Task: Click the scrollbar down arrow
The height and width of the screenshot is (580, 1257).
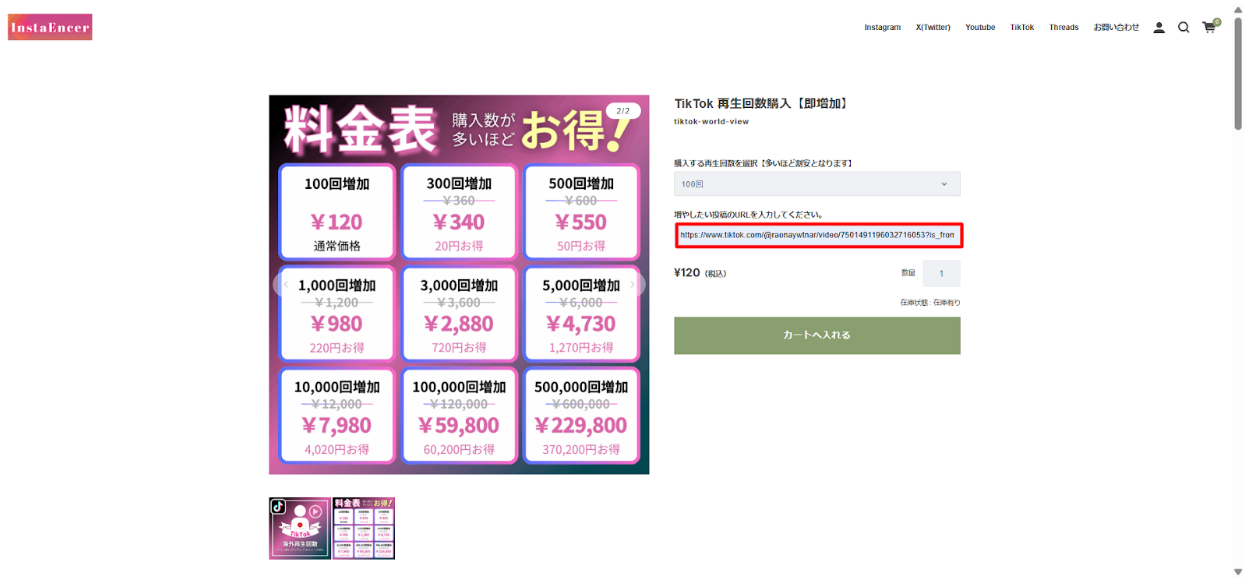Action: [1238, 572]
